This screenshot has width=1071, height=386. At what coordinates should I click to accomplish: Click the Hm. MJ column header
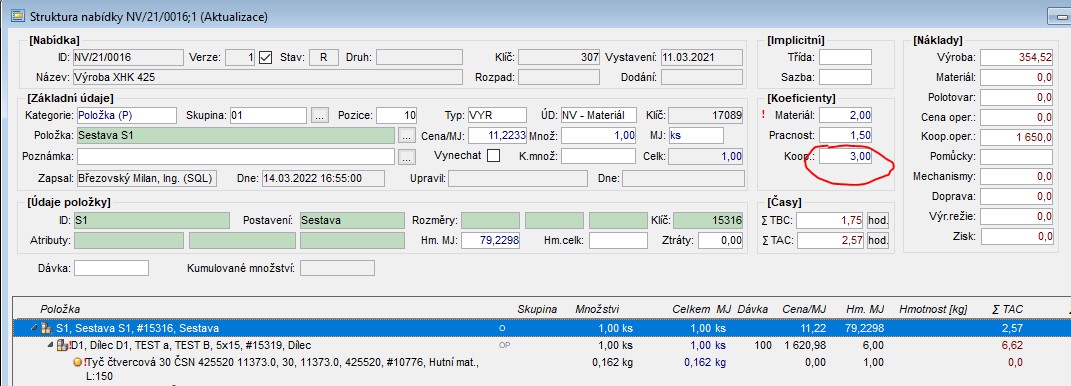(x=865, y=309)
